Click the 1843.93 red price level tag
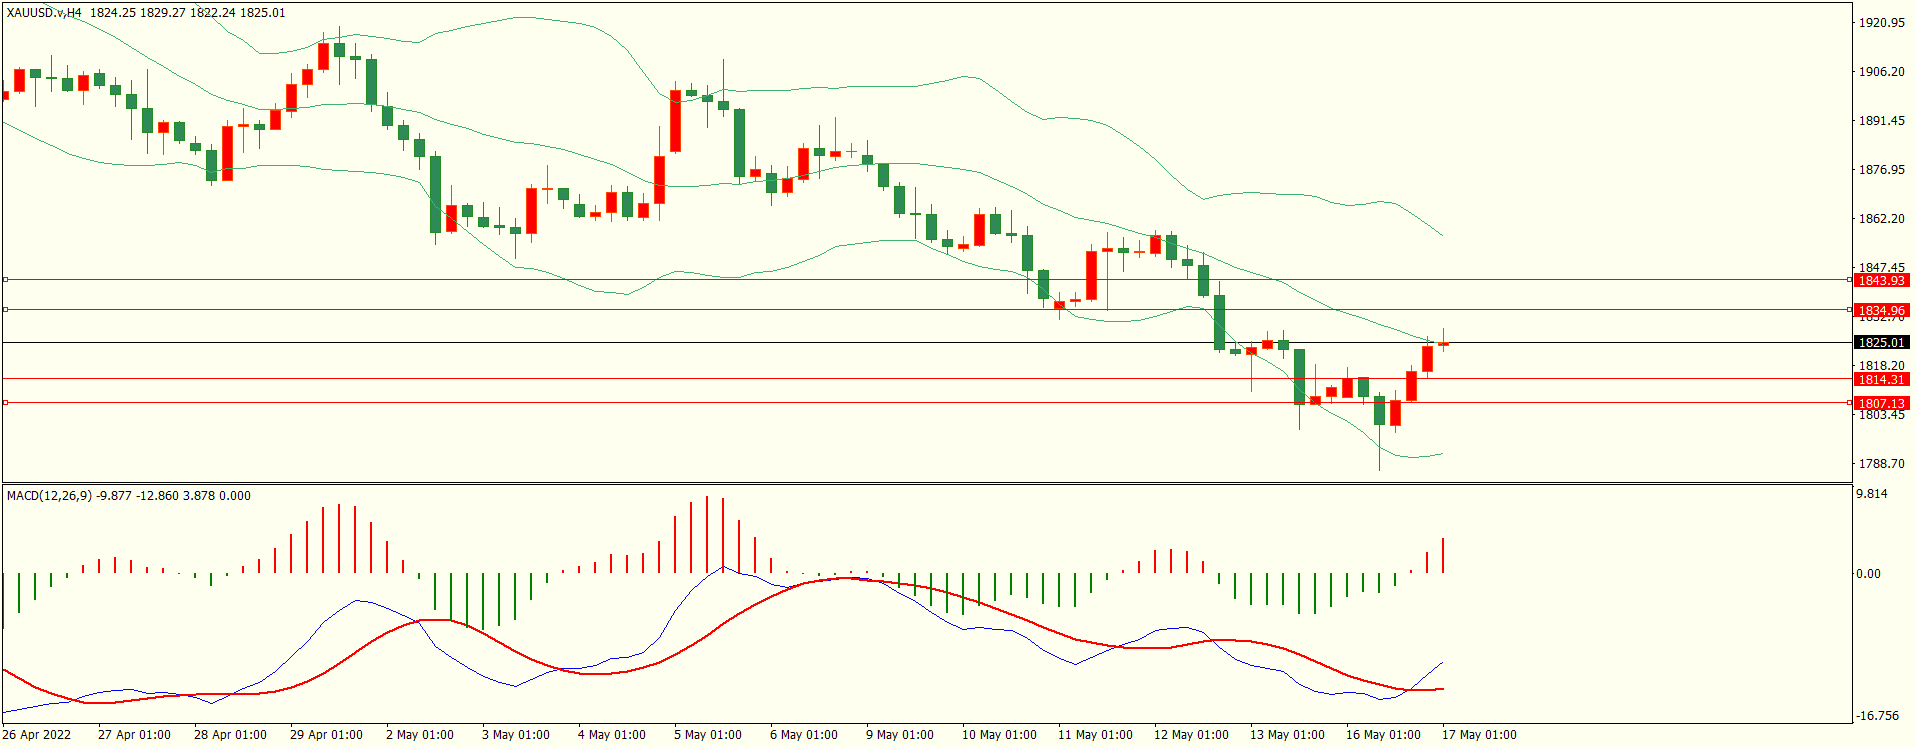 (x=1881, y=281)
